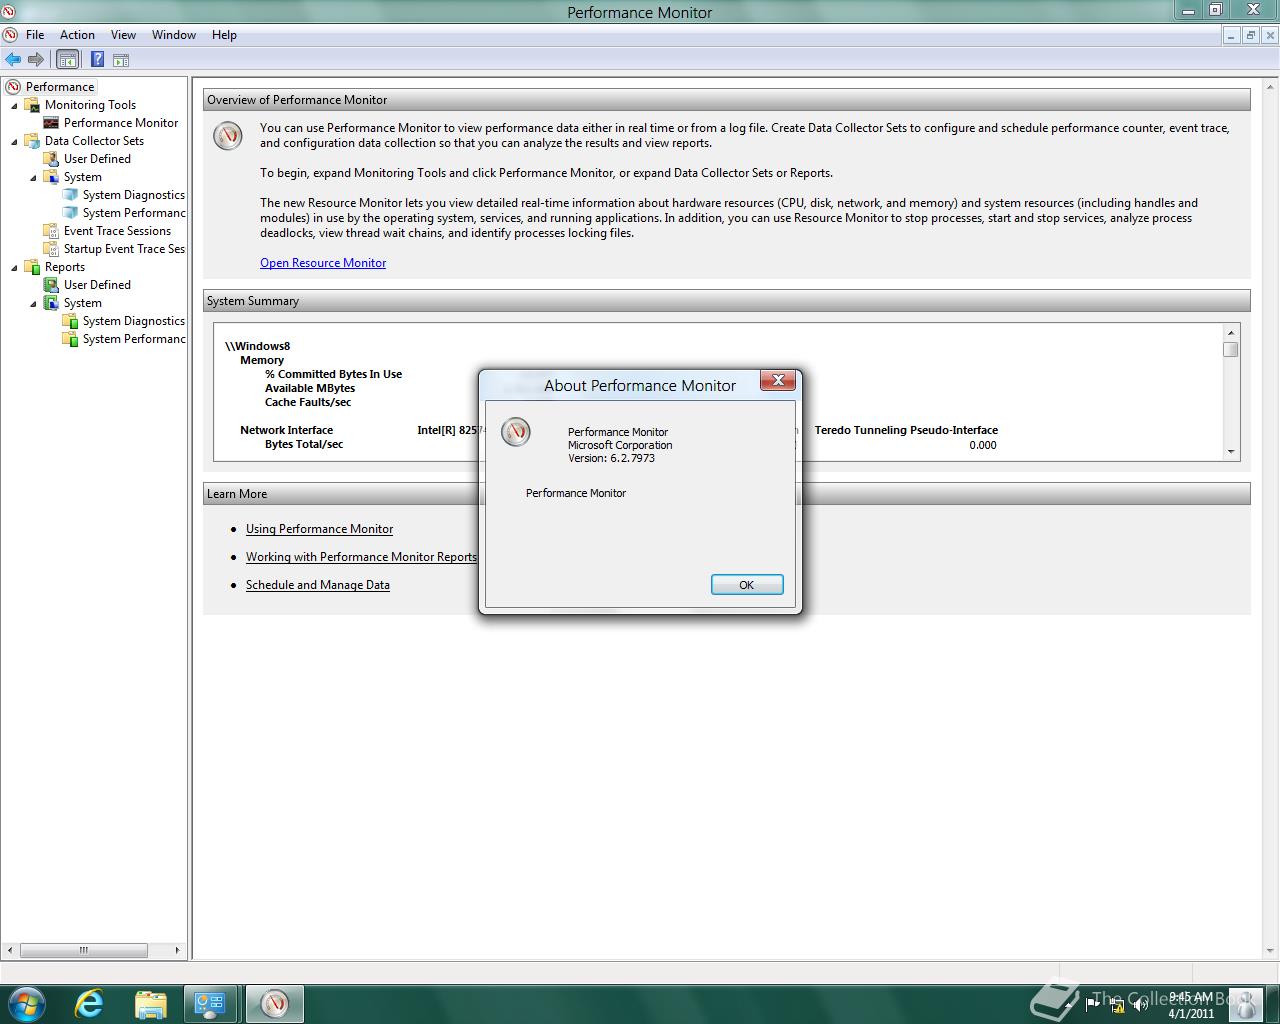Launch Internet Explorer from taskbar
Image resolution: width=1280 pixels, height=1024 pixels.
coord(89,1004)
